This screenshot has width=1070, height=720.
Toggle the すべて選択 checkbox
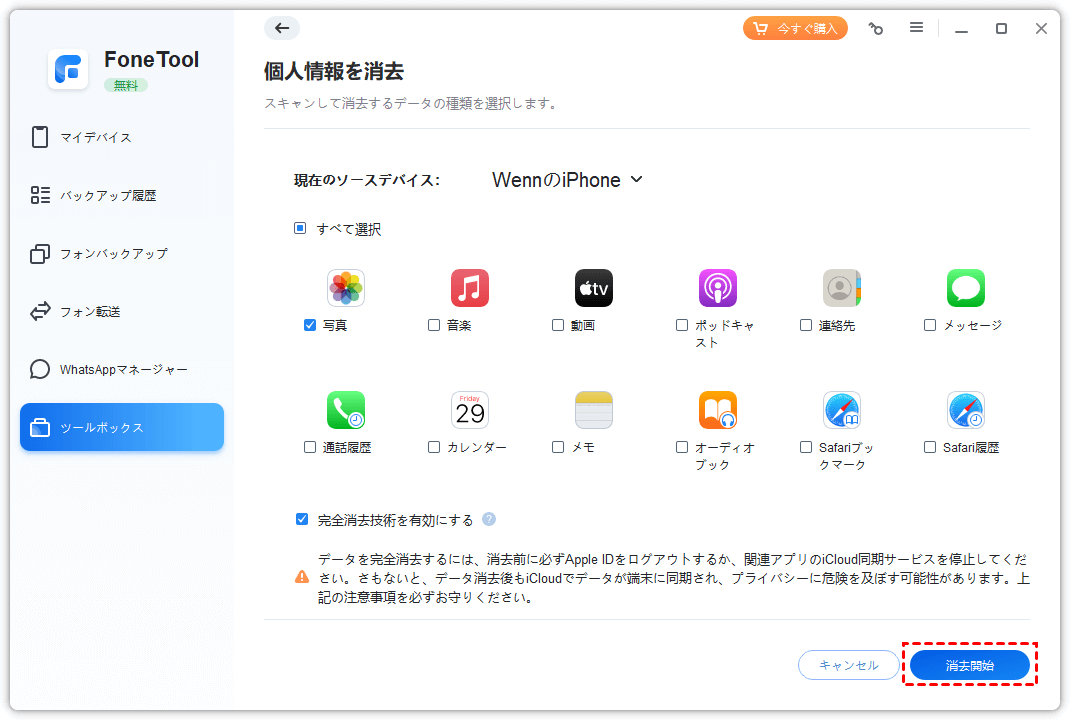300,228
